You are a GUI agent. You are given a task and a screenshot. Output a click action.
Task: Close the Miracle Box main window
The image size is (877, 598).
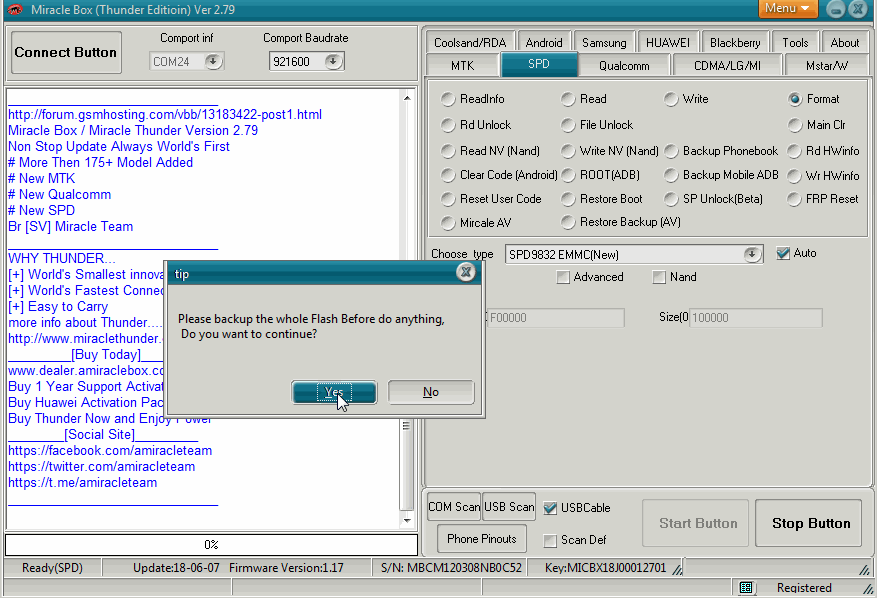[x=857, y=9]
